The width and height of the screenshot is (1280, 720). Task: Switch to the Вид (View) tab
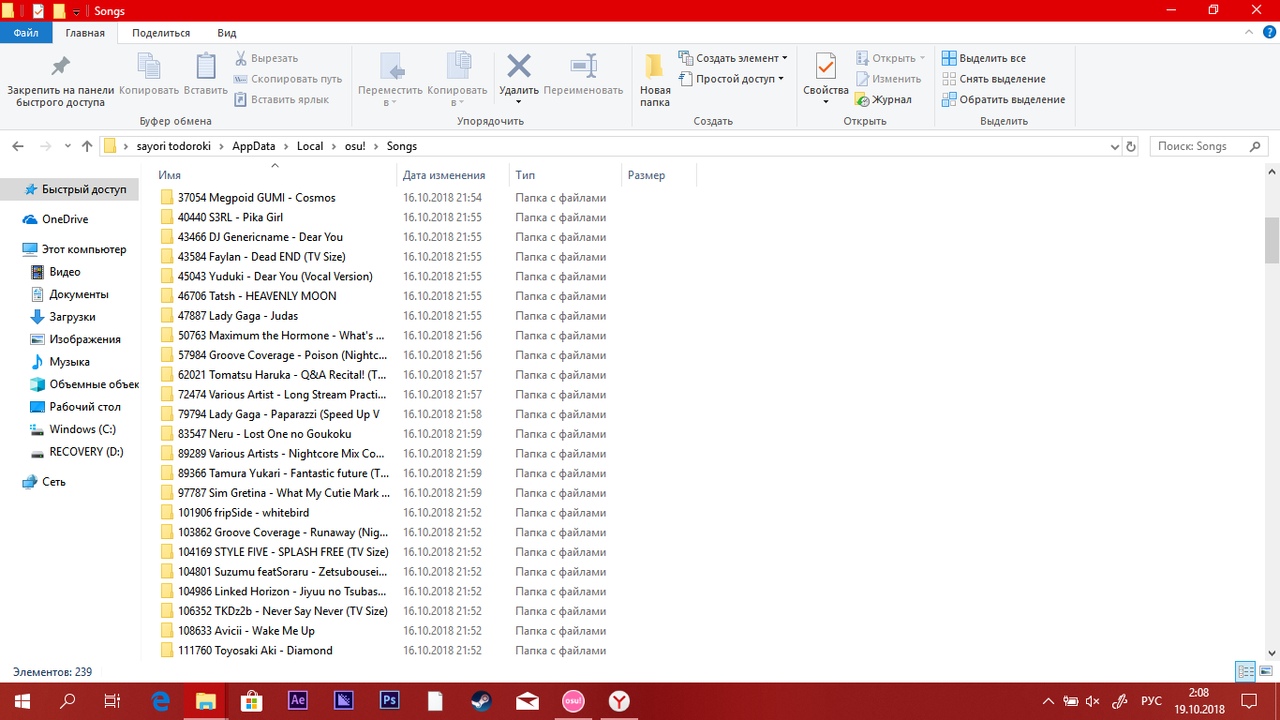tap(227, 33)
